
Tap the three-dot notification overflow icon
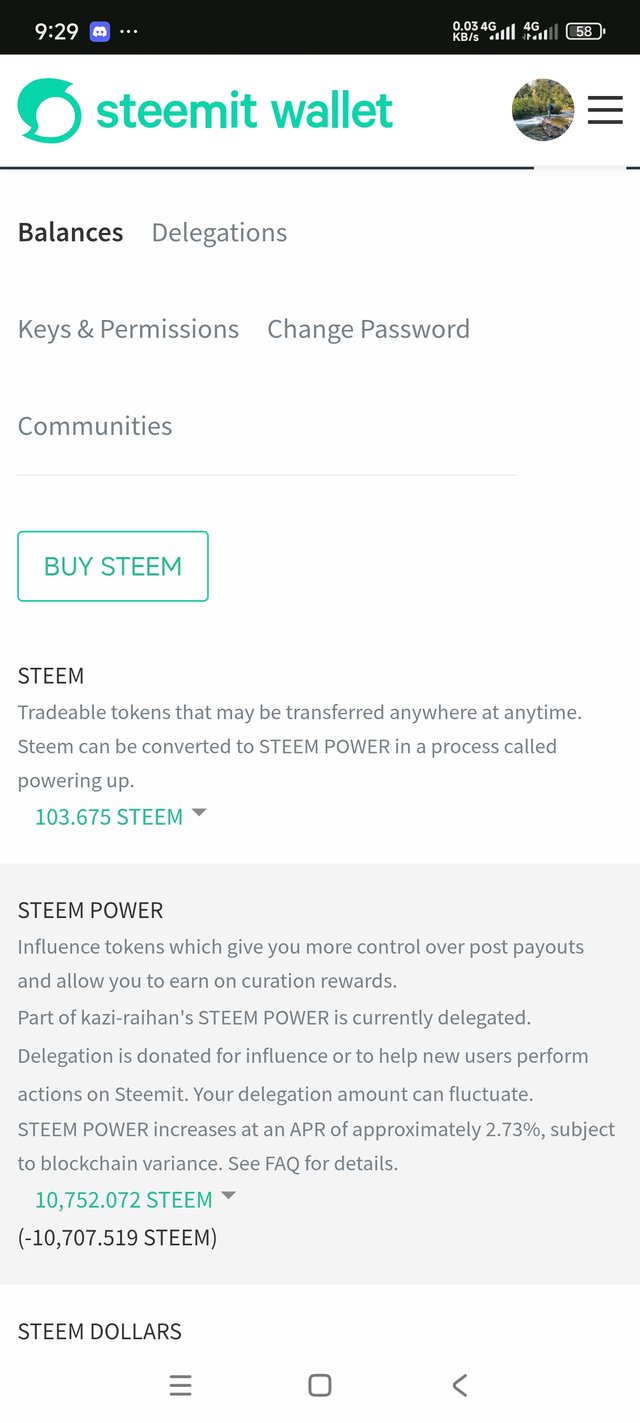coord(129,31)
